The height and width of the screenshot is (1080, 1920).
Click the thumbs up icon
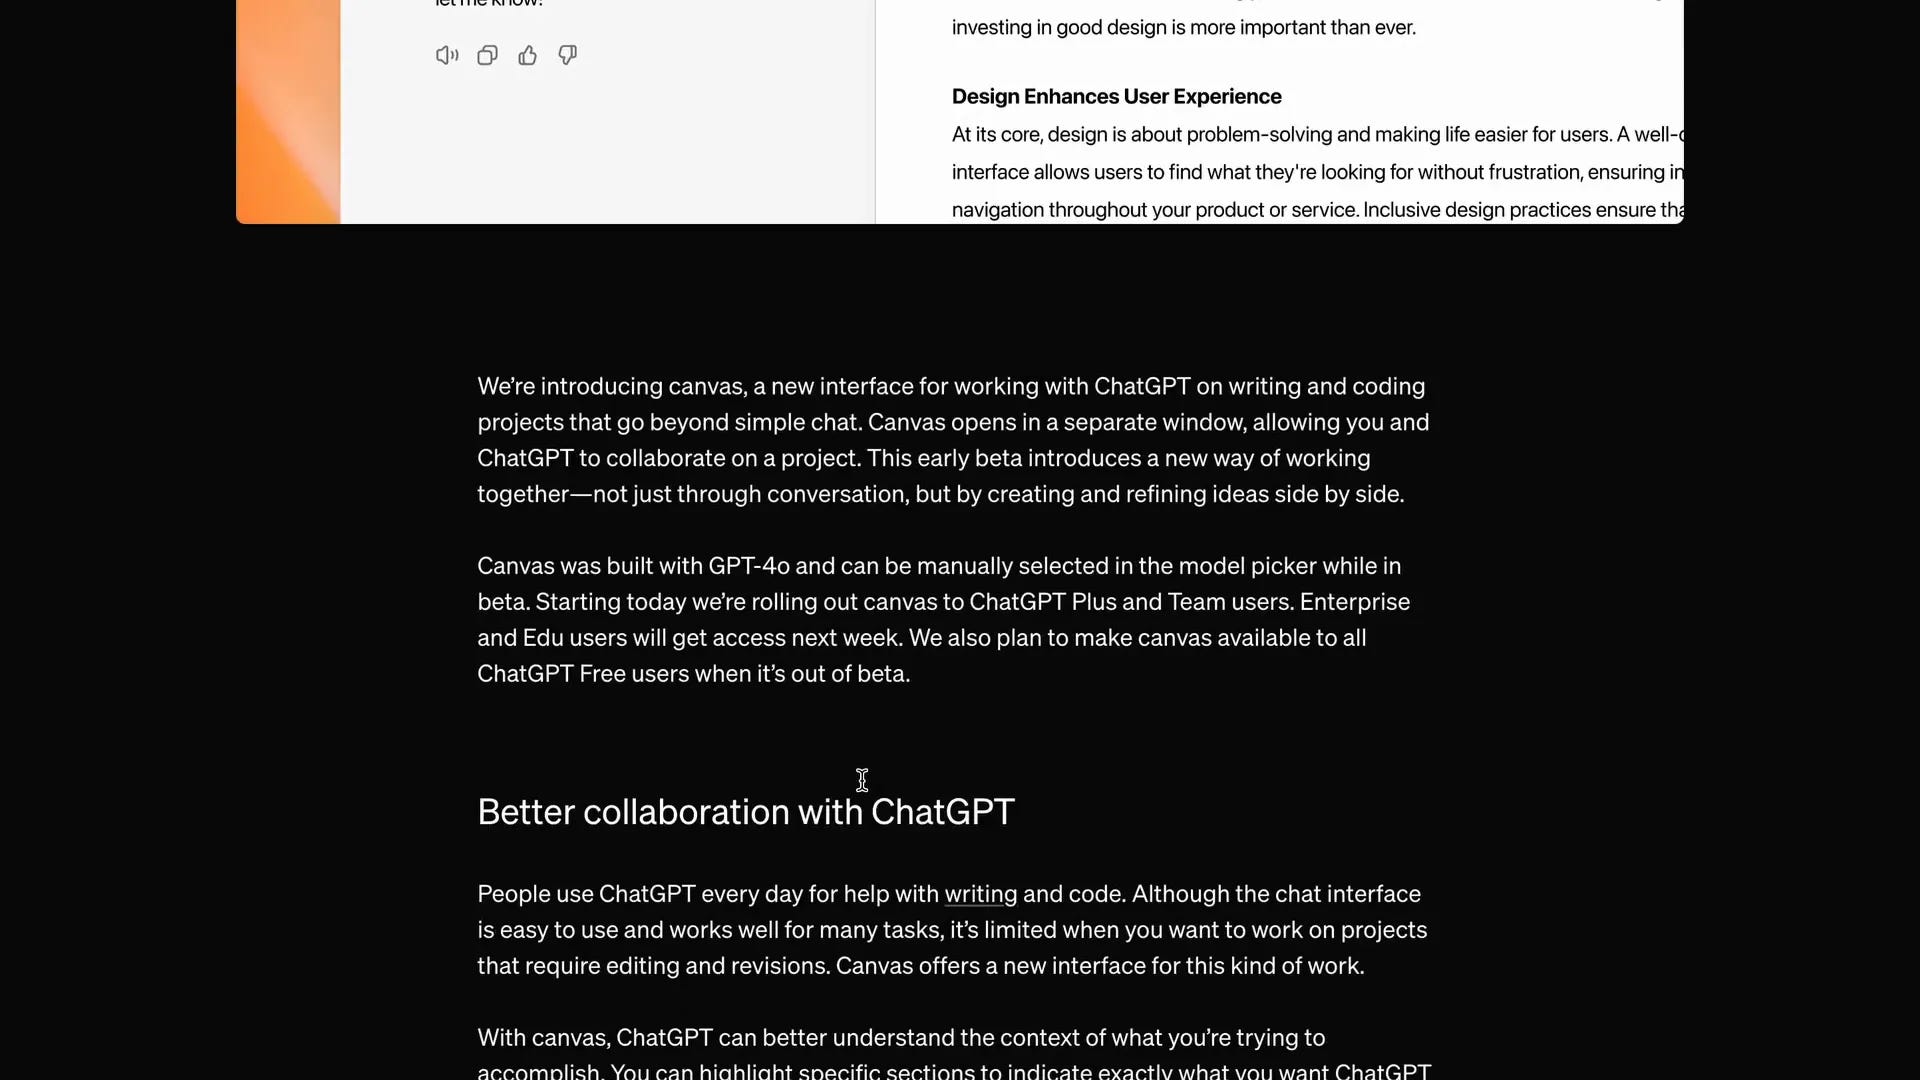pyautogui.click(x=526, y=54)
